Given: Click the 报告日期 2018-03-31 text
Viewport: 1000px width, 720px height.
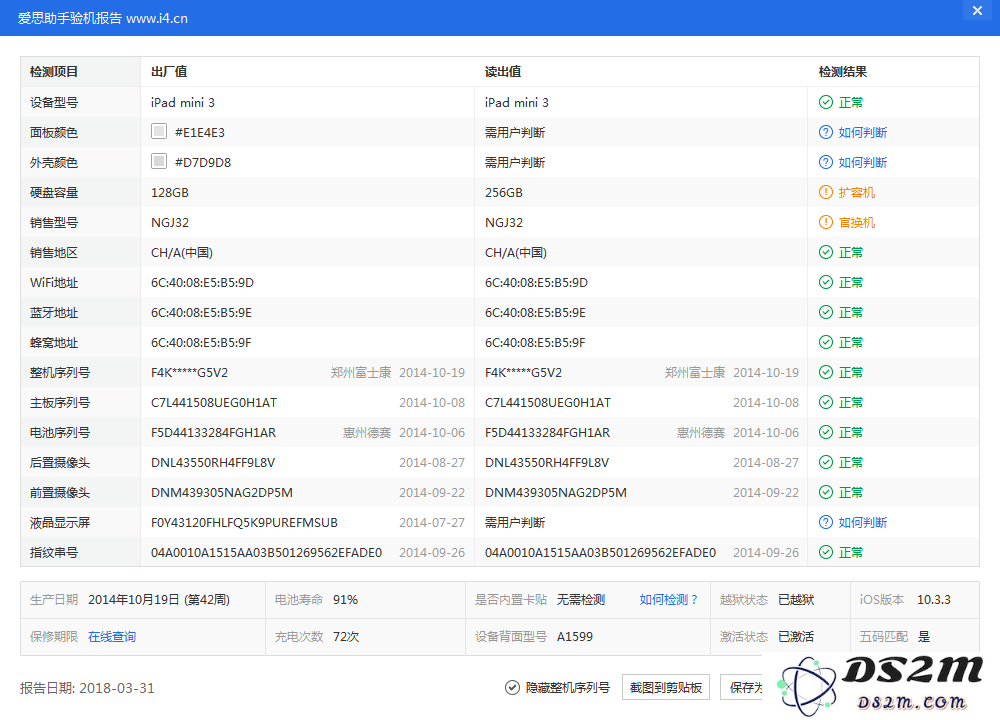Looking at the screenshot, I should [87, 687].
